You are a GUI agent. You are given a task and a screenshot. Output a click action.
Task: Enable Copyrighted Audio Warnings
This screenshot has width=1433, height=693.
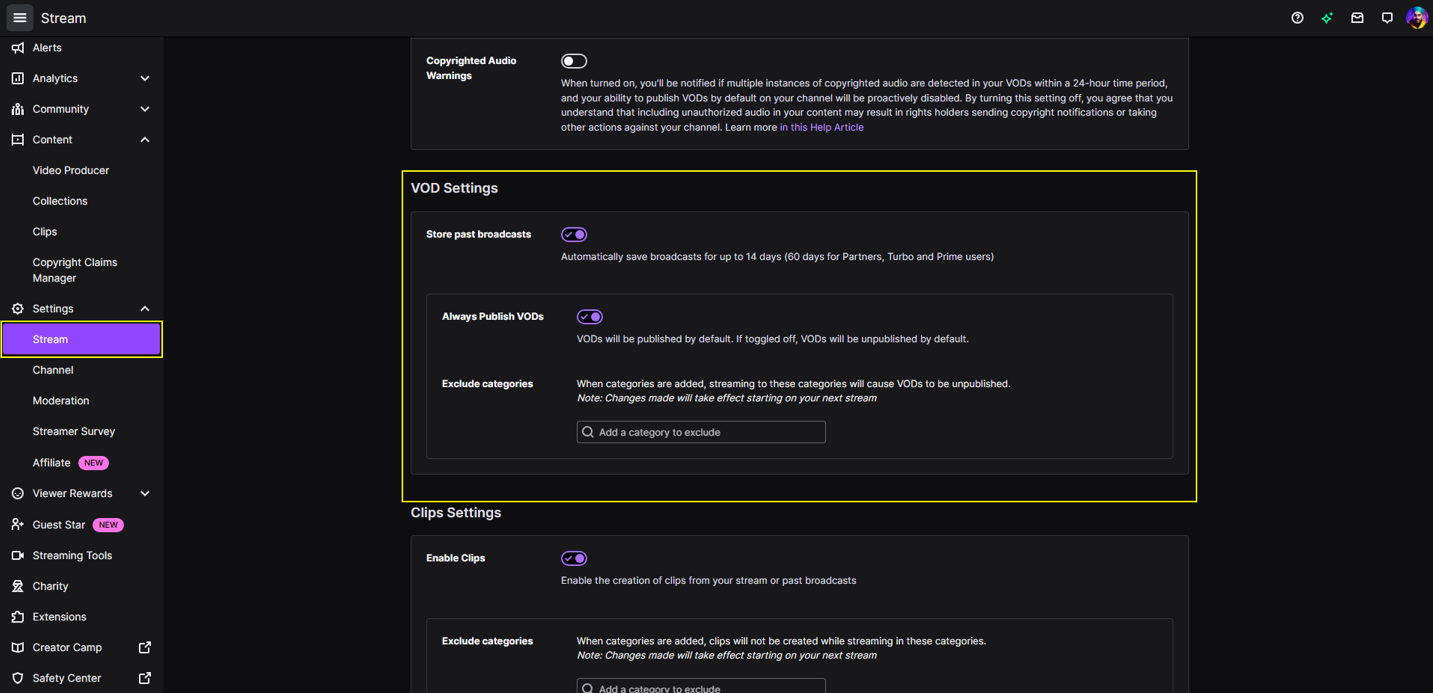pyautogui.click(x=573, y=60)
